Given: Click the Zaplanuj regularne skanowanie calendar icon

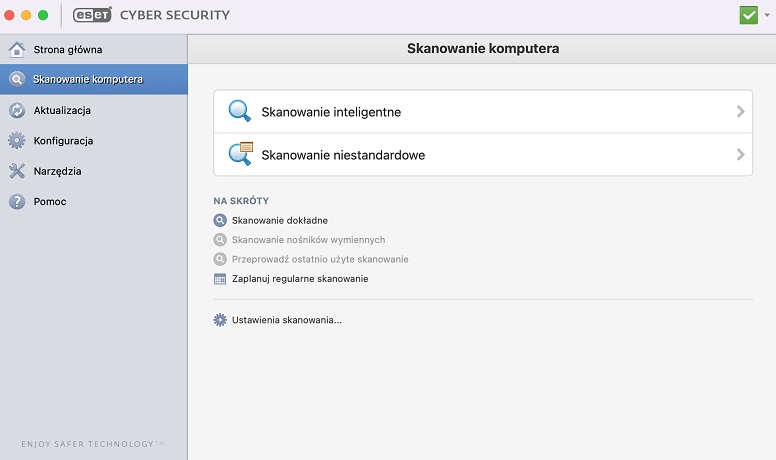Looking at the screenshot, I should (220, 279).
